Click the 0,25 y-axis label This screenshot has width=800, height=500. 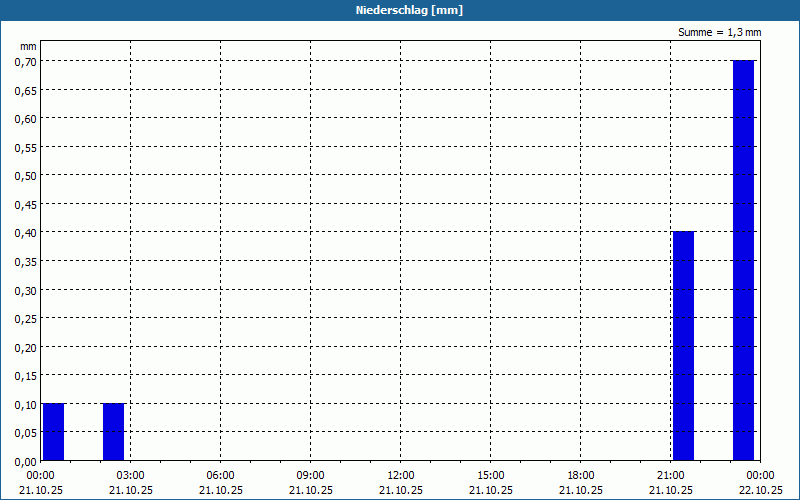[26, 319]
